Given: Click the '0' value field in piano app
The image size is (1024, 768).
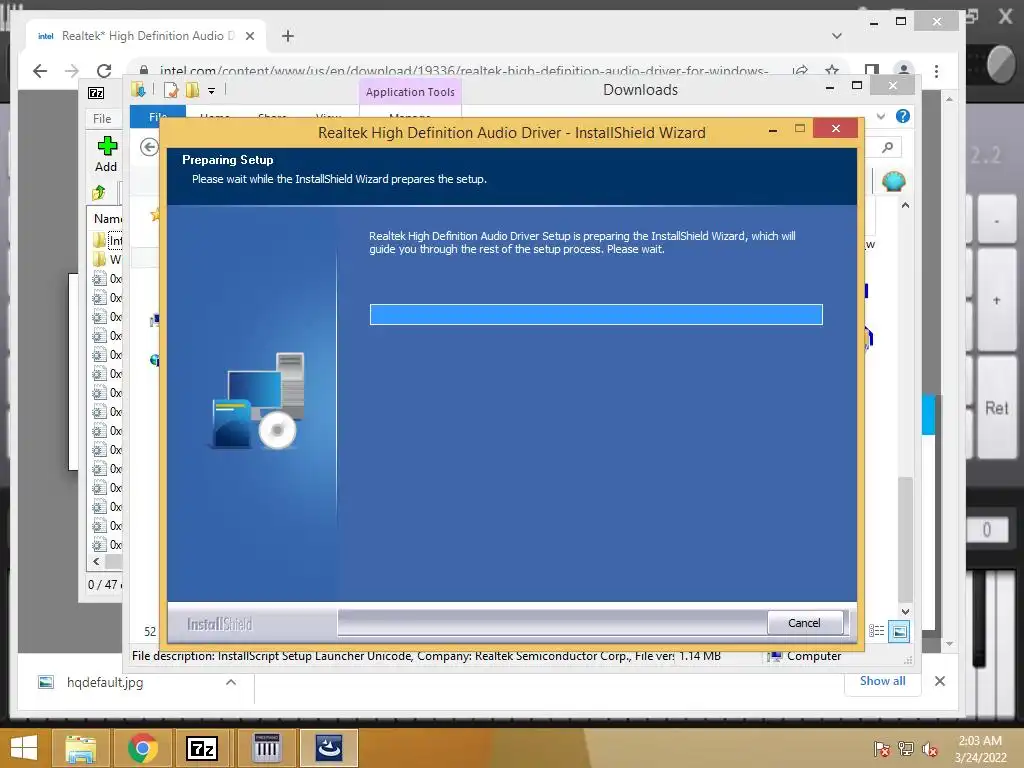Looking at the screenshot, I should (x=987, y=530).
